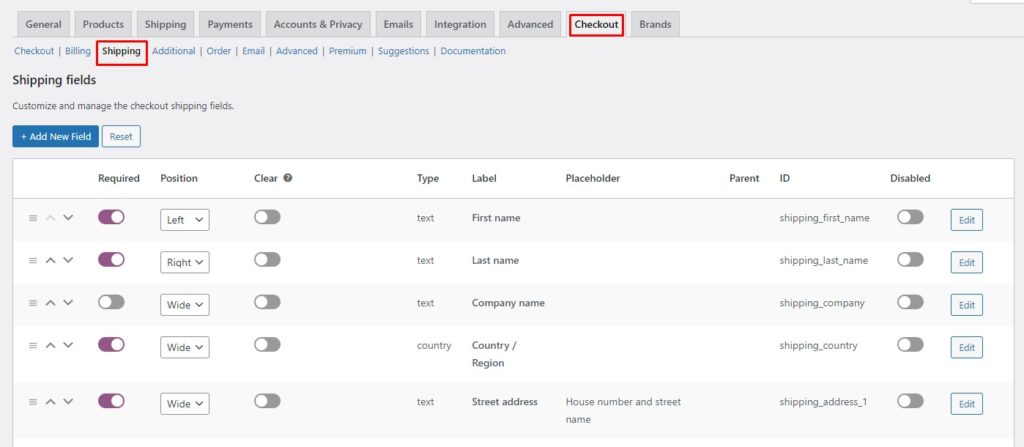Click the Add New Field button
Viewport: 1024px width, 447px height.
click(x=56, y=137)
